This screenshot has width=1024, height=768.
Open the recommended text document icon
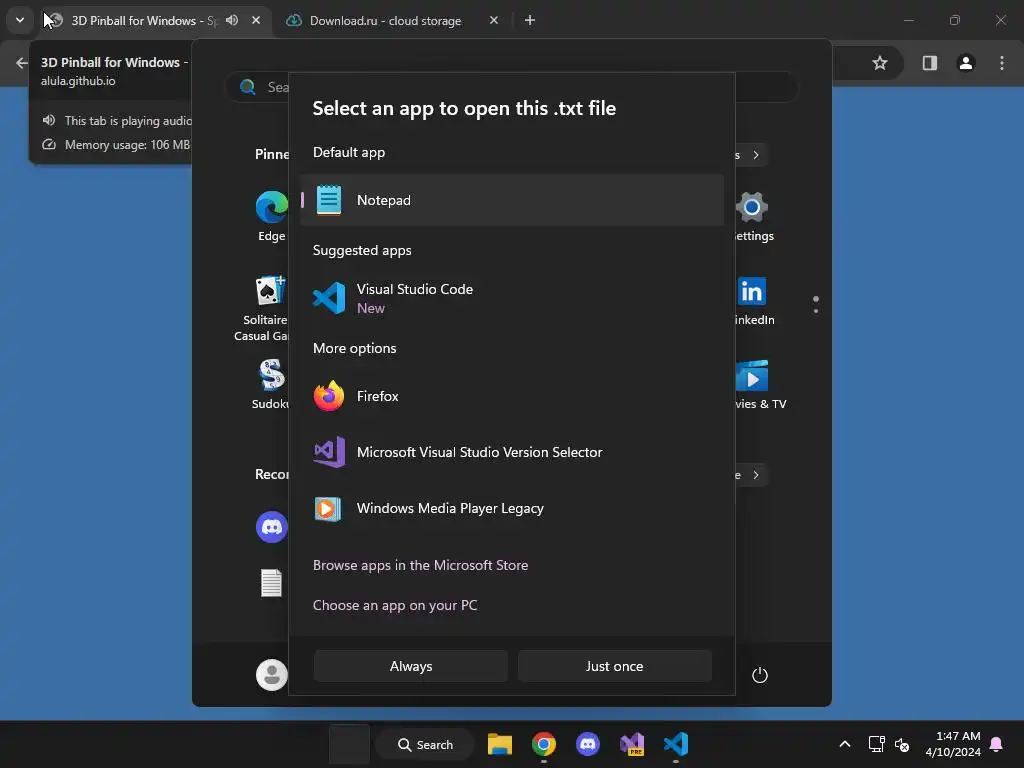(271, 583)
